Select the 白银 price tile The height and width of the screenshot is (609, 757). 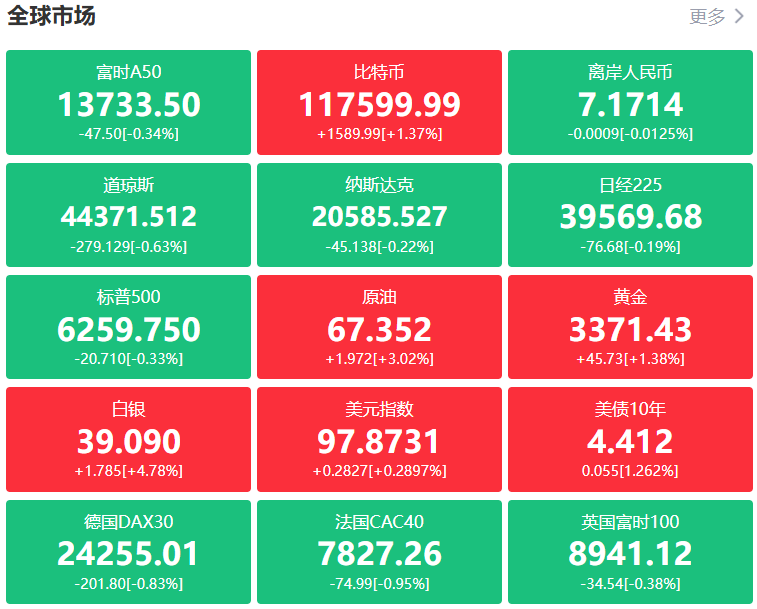[x=128, y=438]
